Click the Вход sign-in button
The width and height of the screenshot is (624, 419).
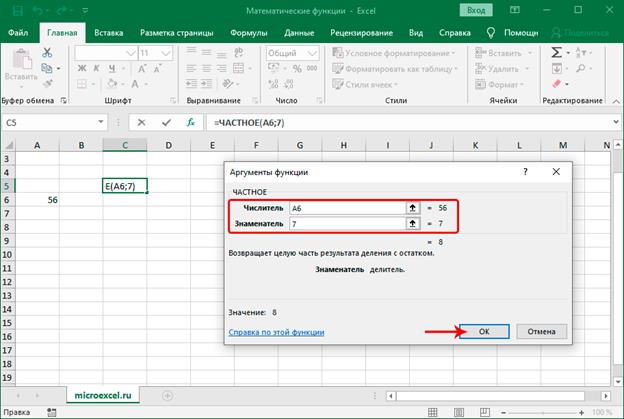[476, 10]
